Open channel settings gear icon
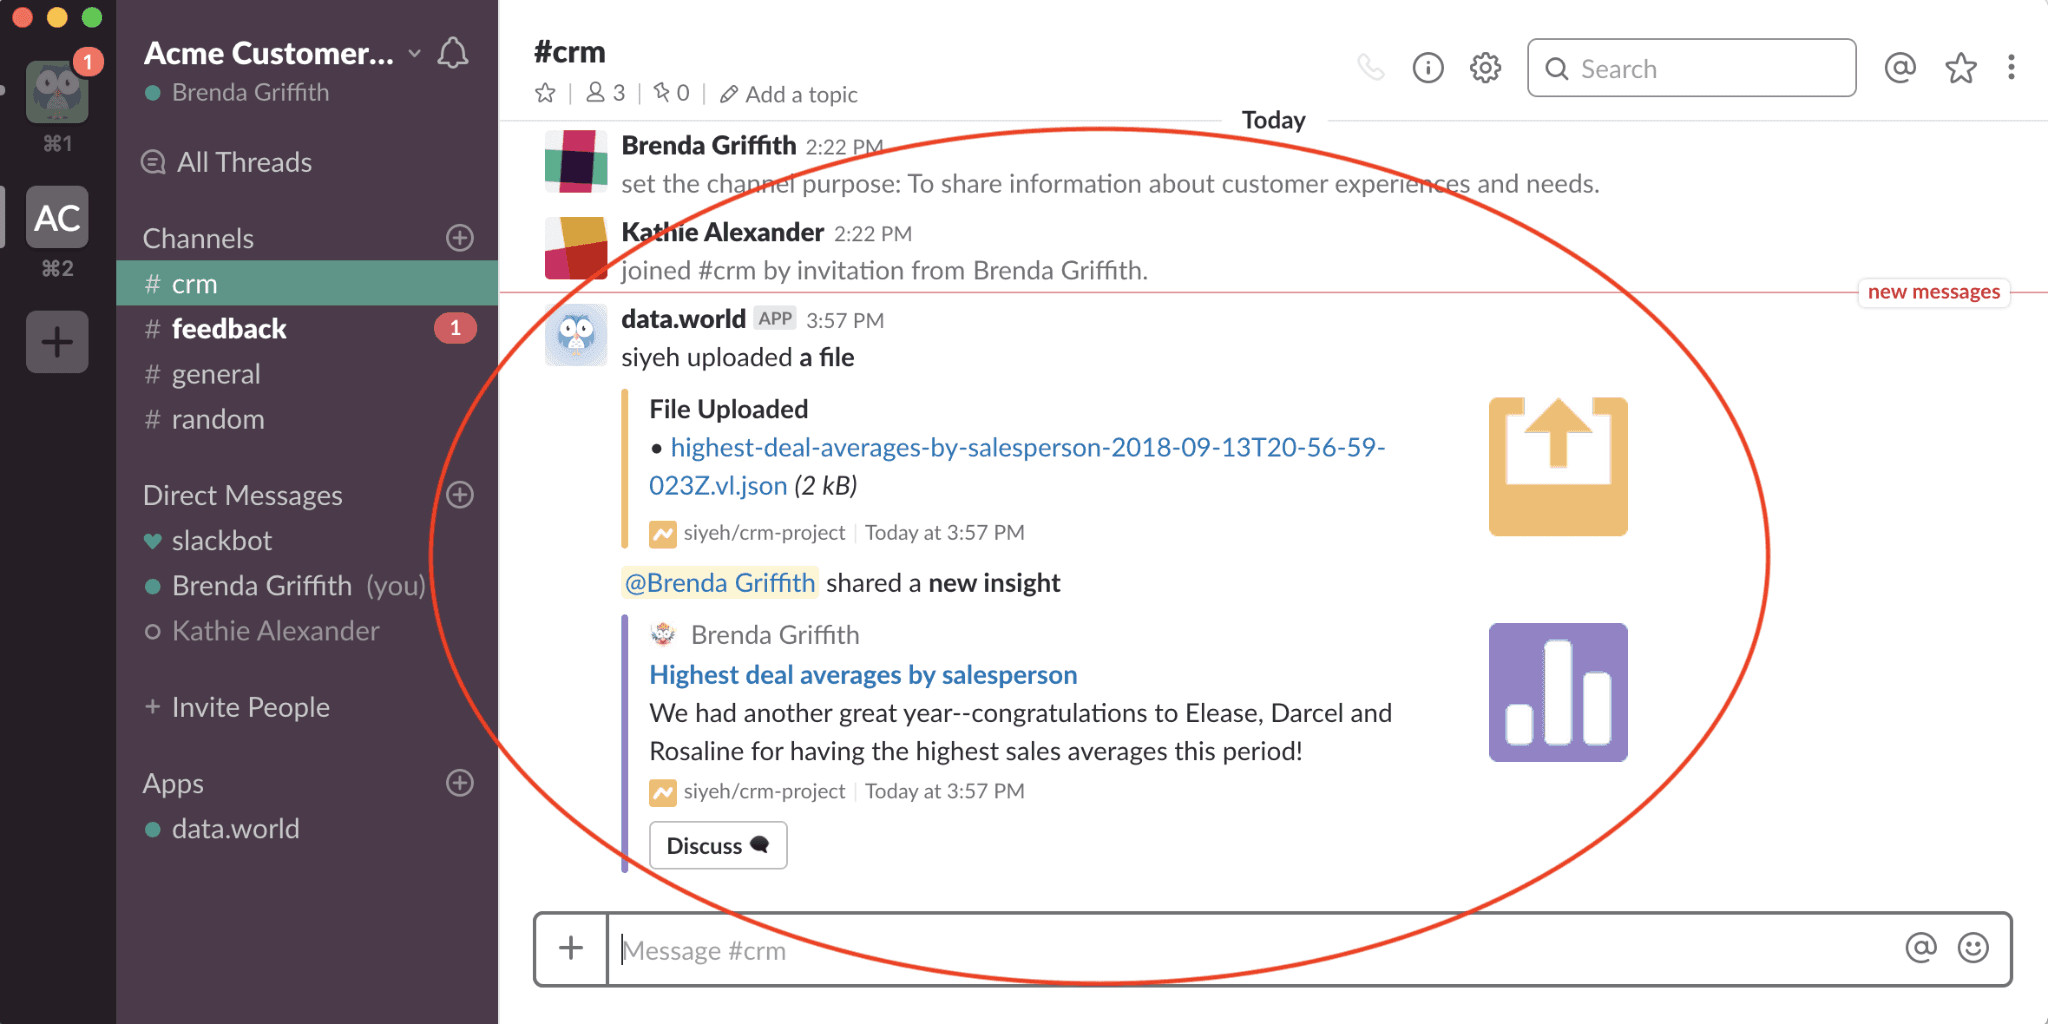2048x1024 pixels. (x=1485, y=68)
